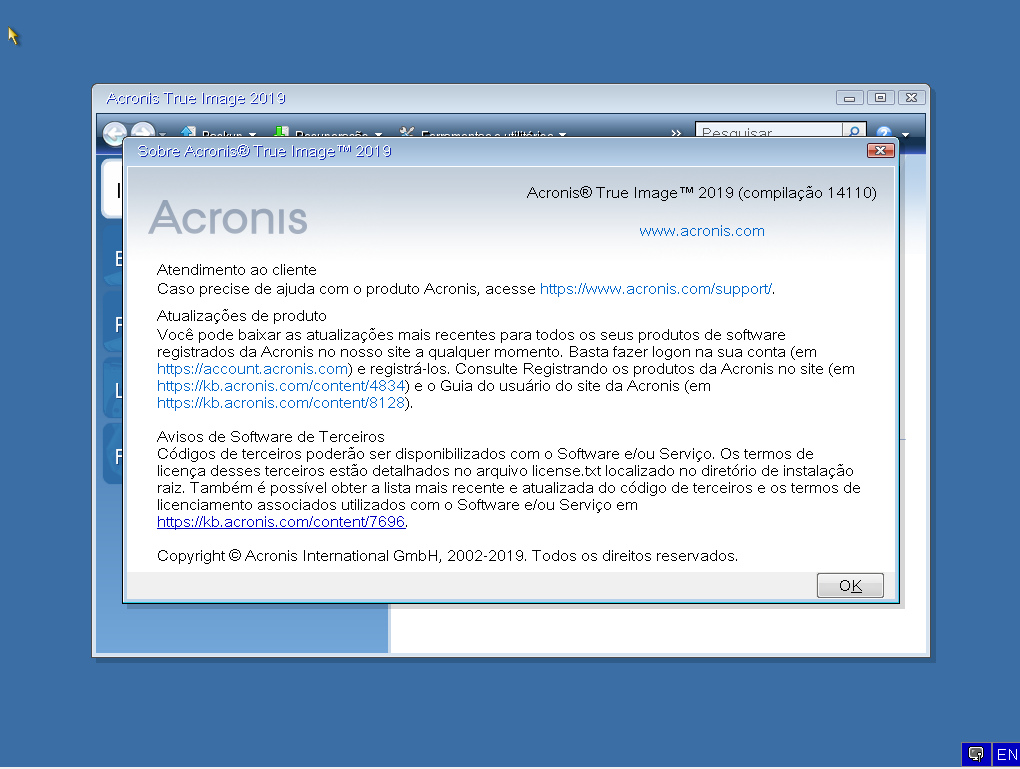Close the Sobre Acronis True Image dialog
The width and height of the screenshot is (1020, 769).
(x=881, y=151)
